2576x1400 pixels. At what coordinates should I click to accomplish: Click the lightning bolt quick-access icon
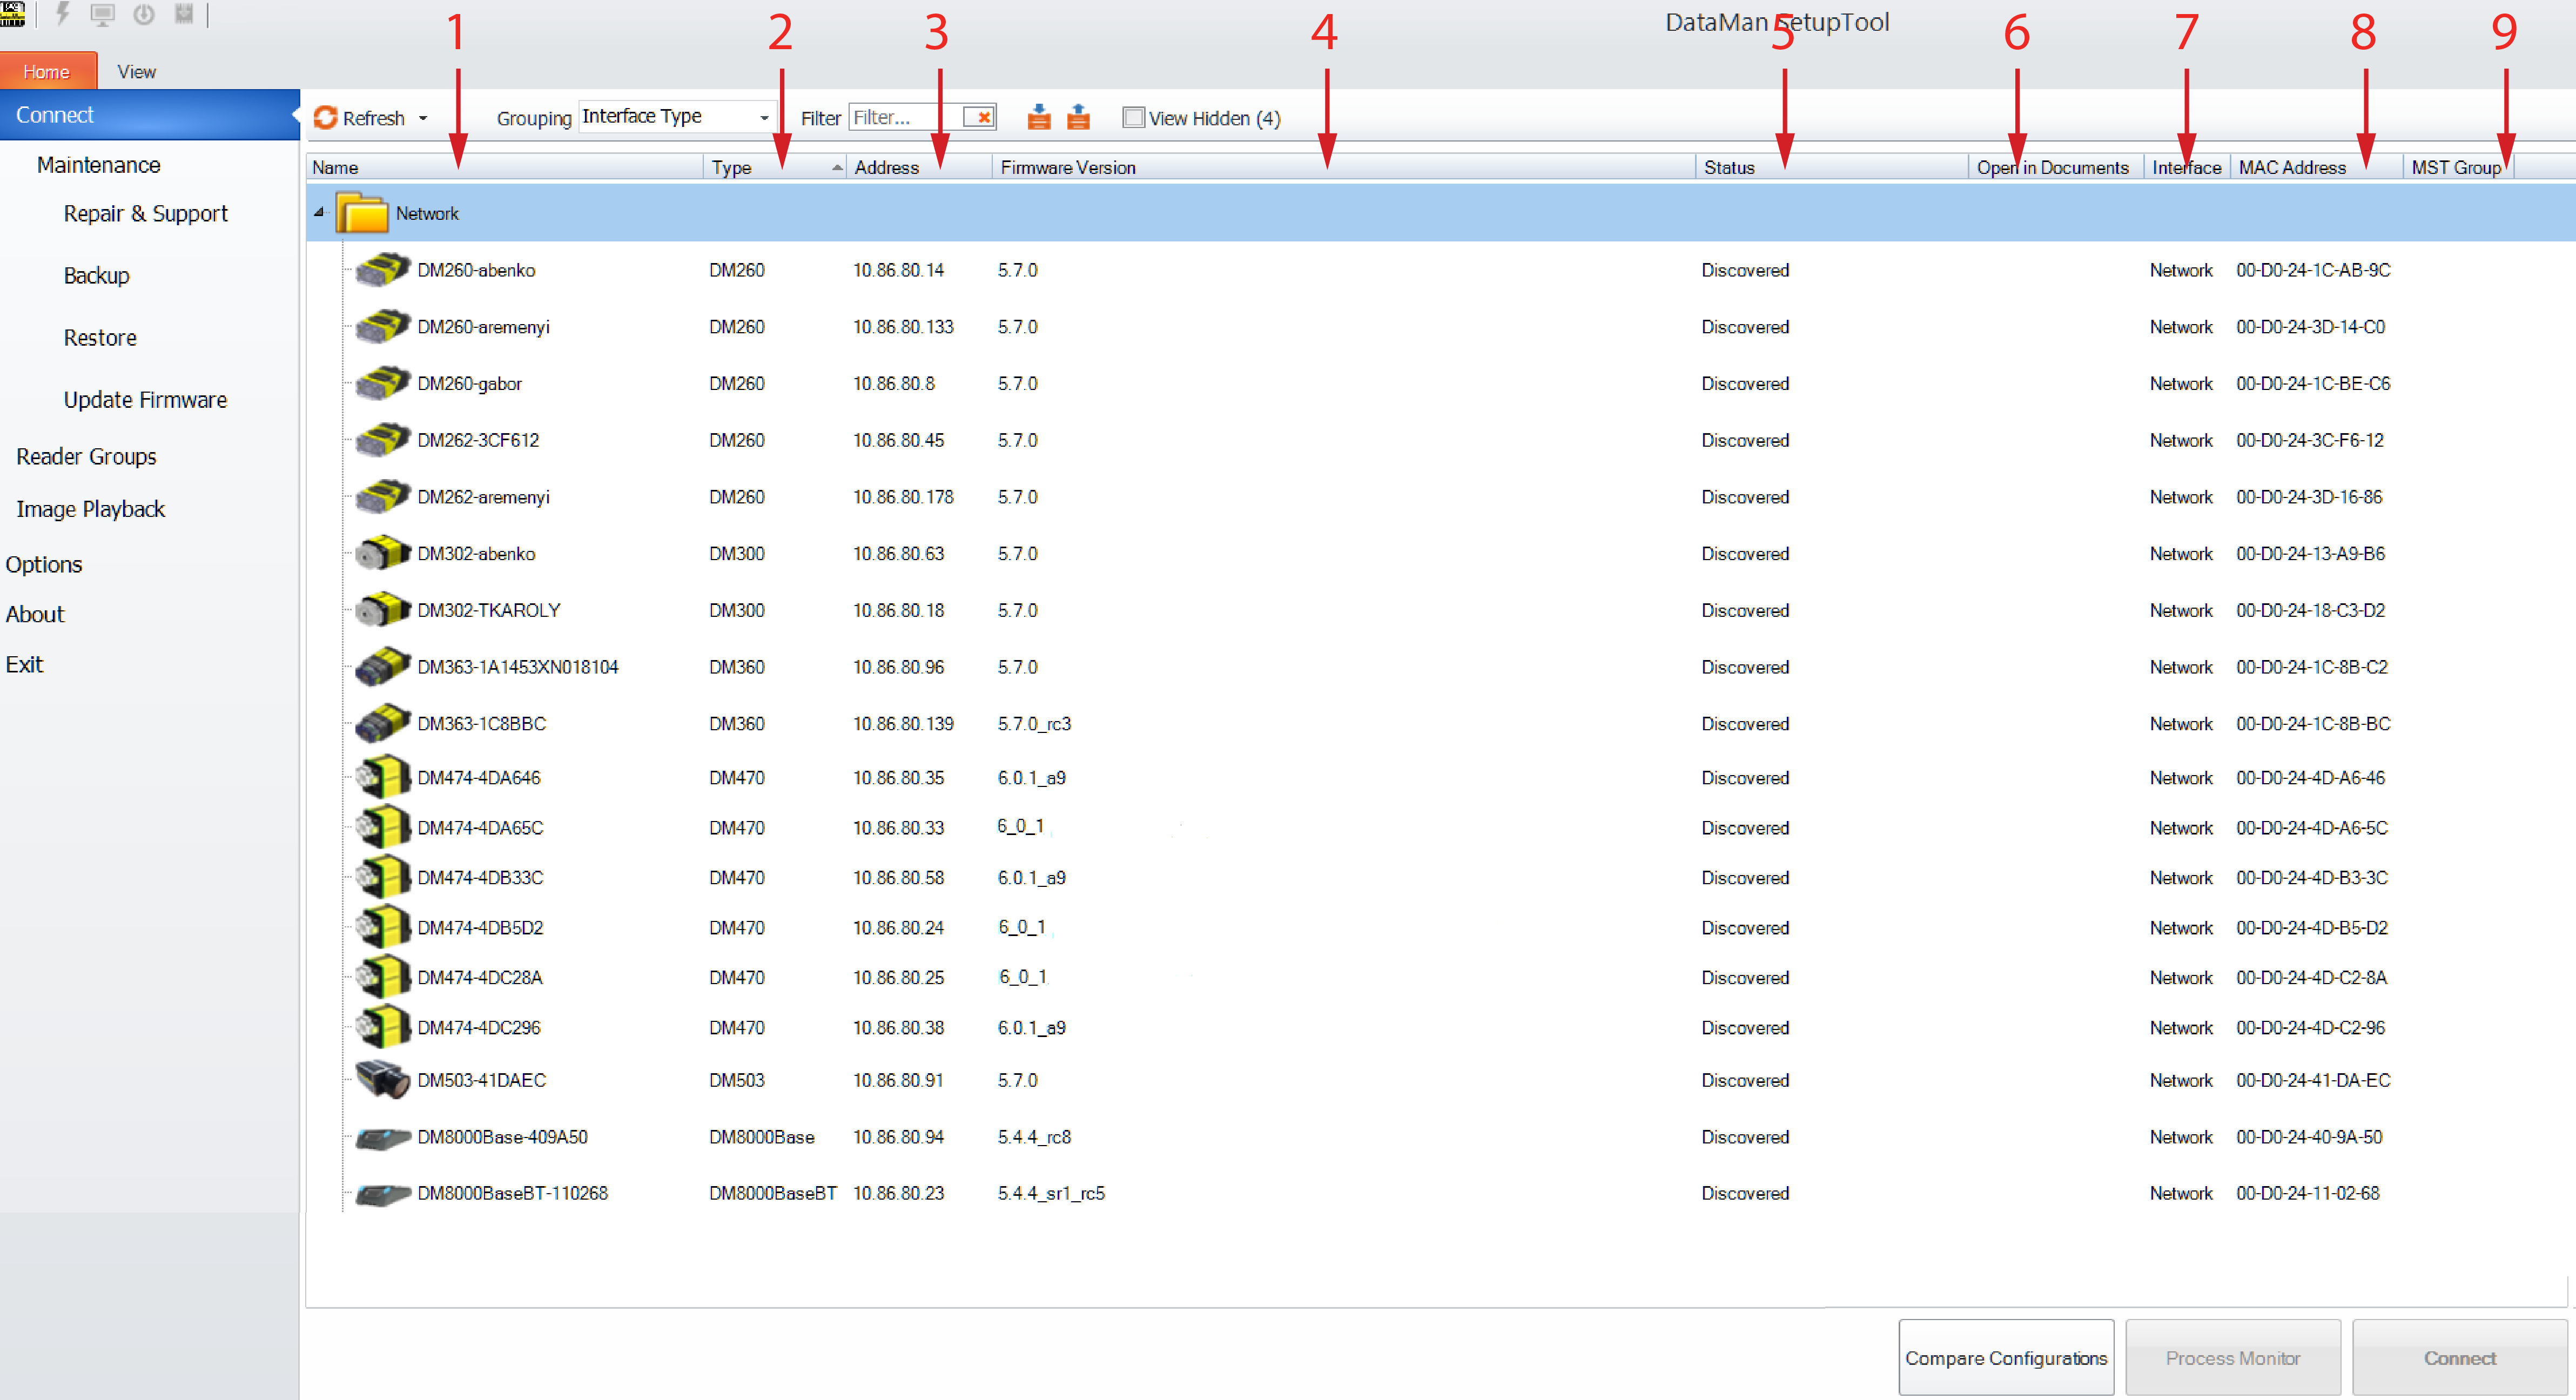[63, 14]
